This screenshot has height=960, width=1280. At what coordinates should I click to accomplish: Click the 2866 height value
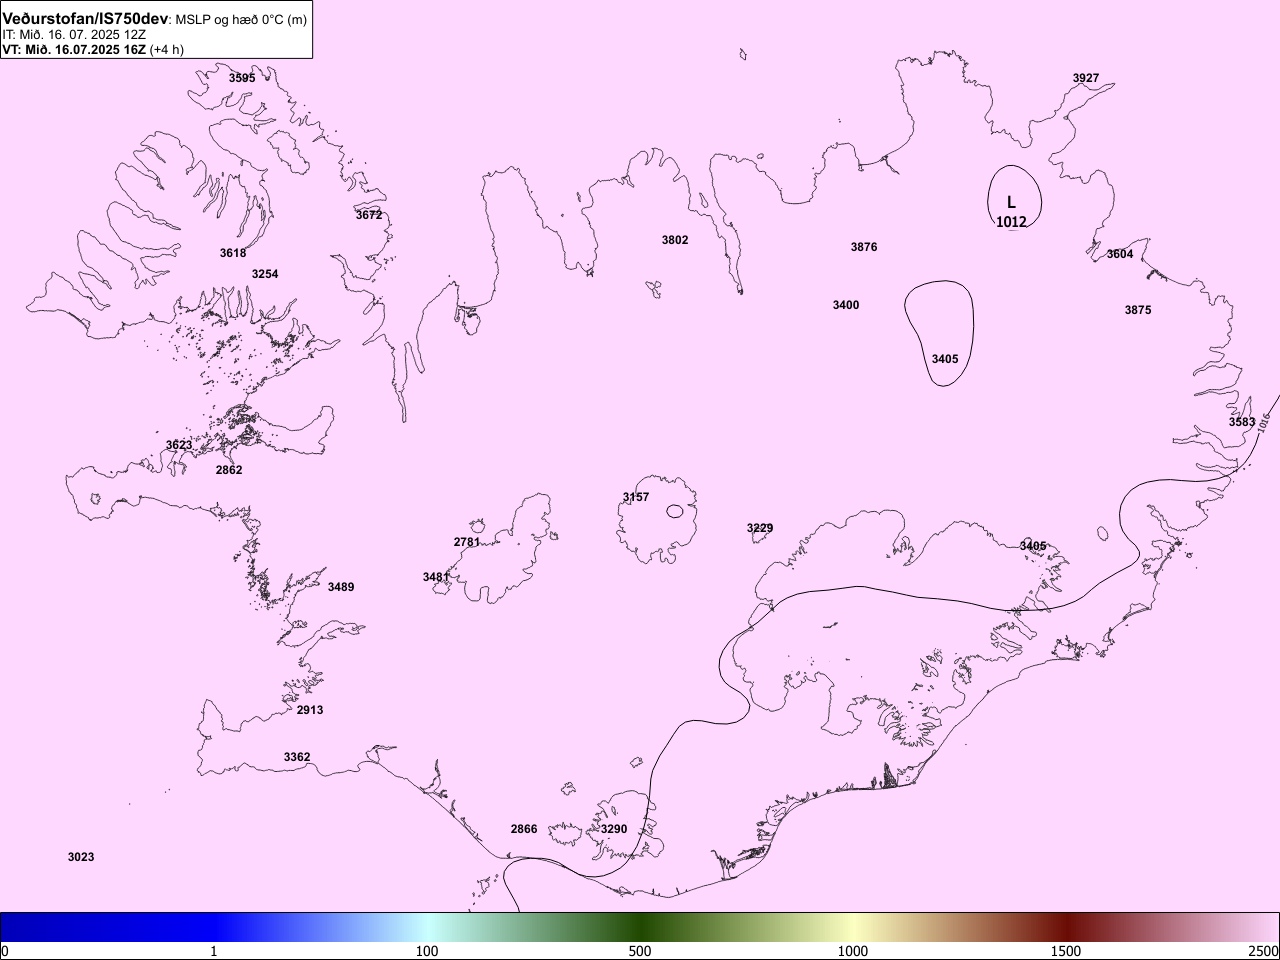point(524,829)
